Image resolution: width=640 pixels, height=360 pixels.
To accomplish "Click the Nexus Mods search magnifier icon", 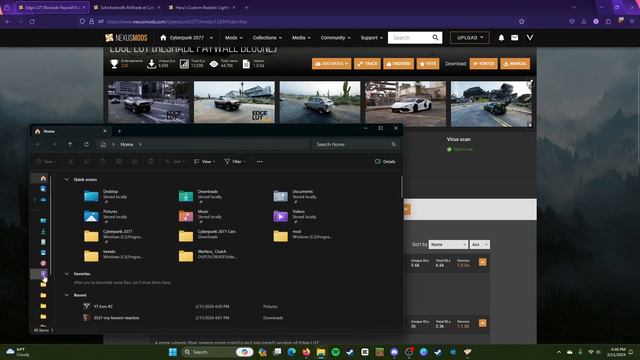I will pyautogui.click(x=436, y=38).
